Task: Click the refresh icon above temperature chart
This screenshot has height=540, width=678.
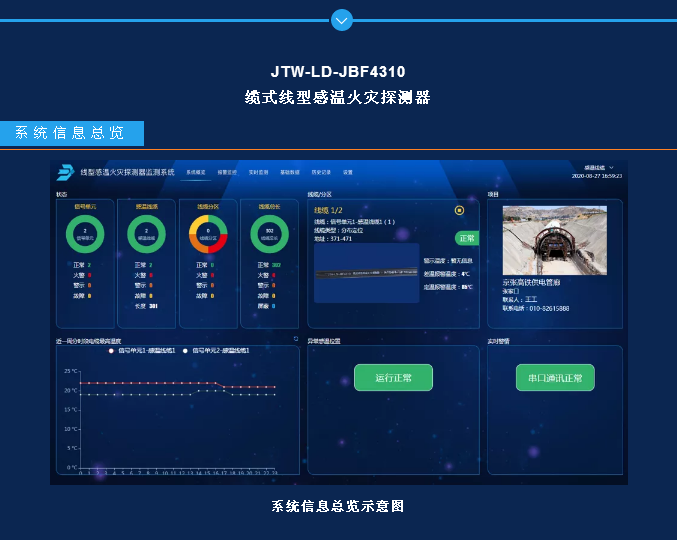Action: 295,339
